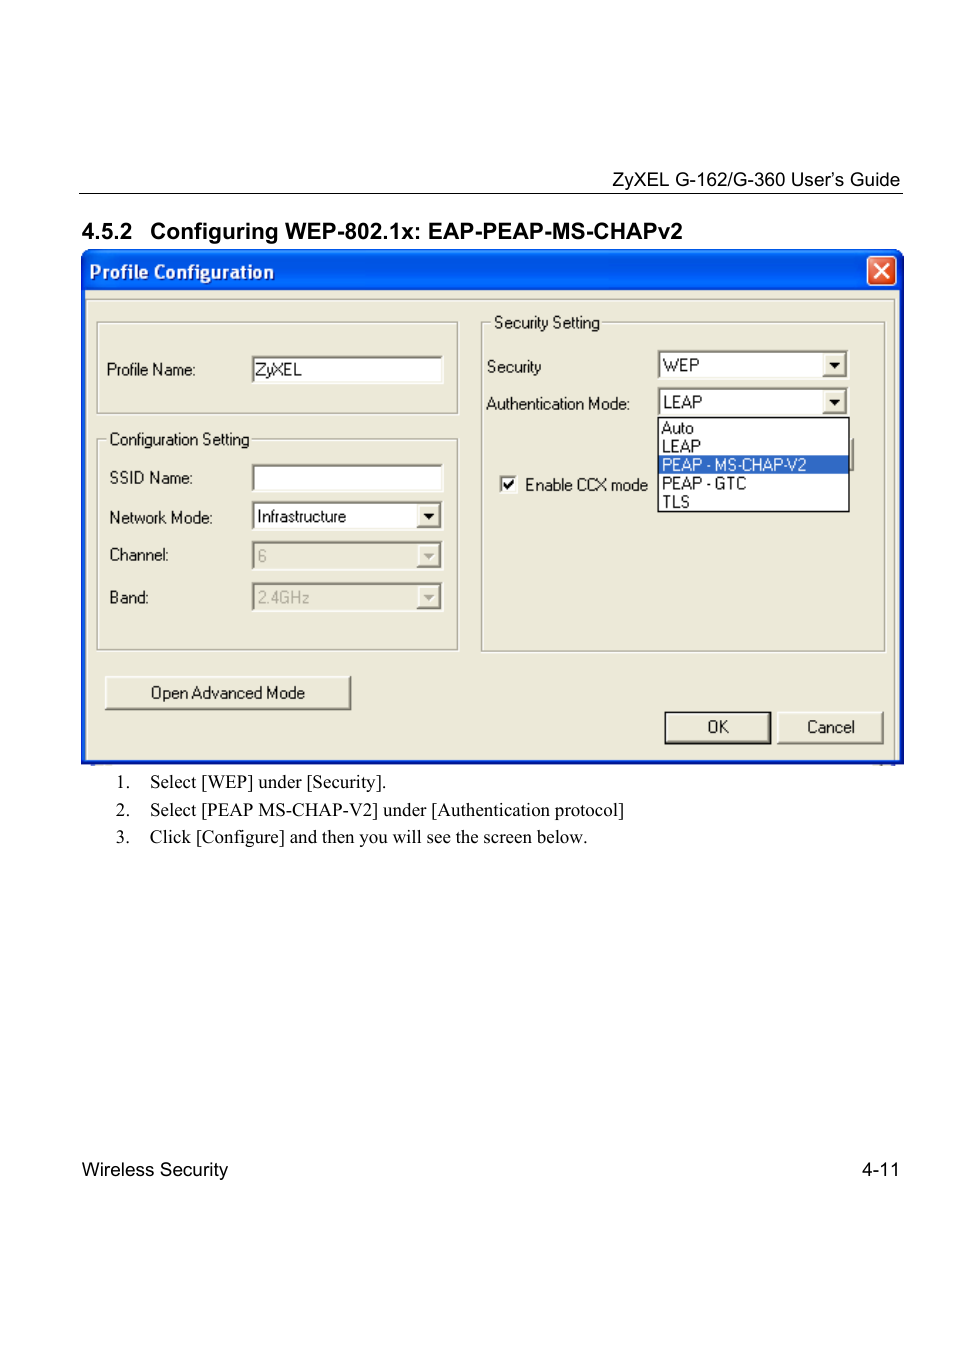This screenshot has width=954, height=1351.
Task: Click header 'ZyXEL G-162/G-360 User's Guide'
Action: click(x=756, y=180)
